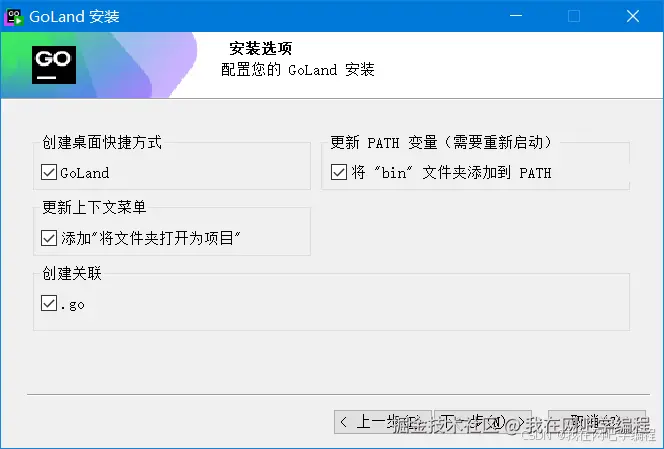
Task: Uncheck adding "bin" folder to PATH
Action: (339, 172)
